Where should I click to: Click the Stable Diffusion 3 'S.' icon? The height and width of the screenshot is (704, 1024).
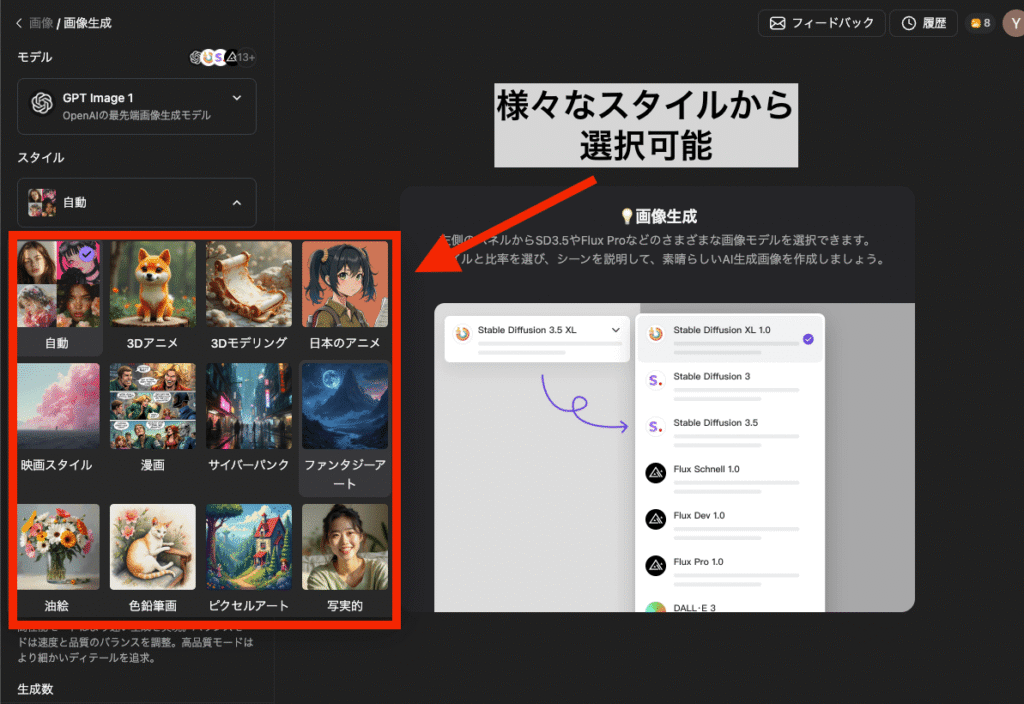coord(655,380)
